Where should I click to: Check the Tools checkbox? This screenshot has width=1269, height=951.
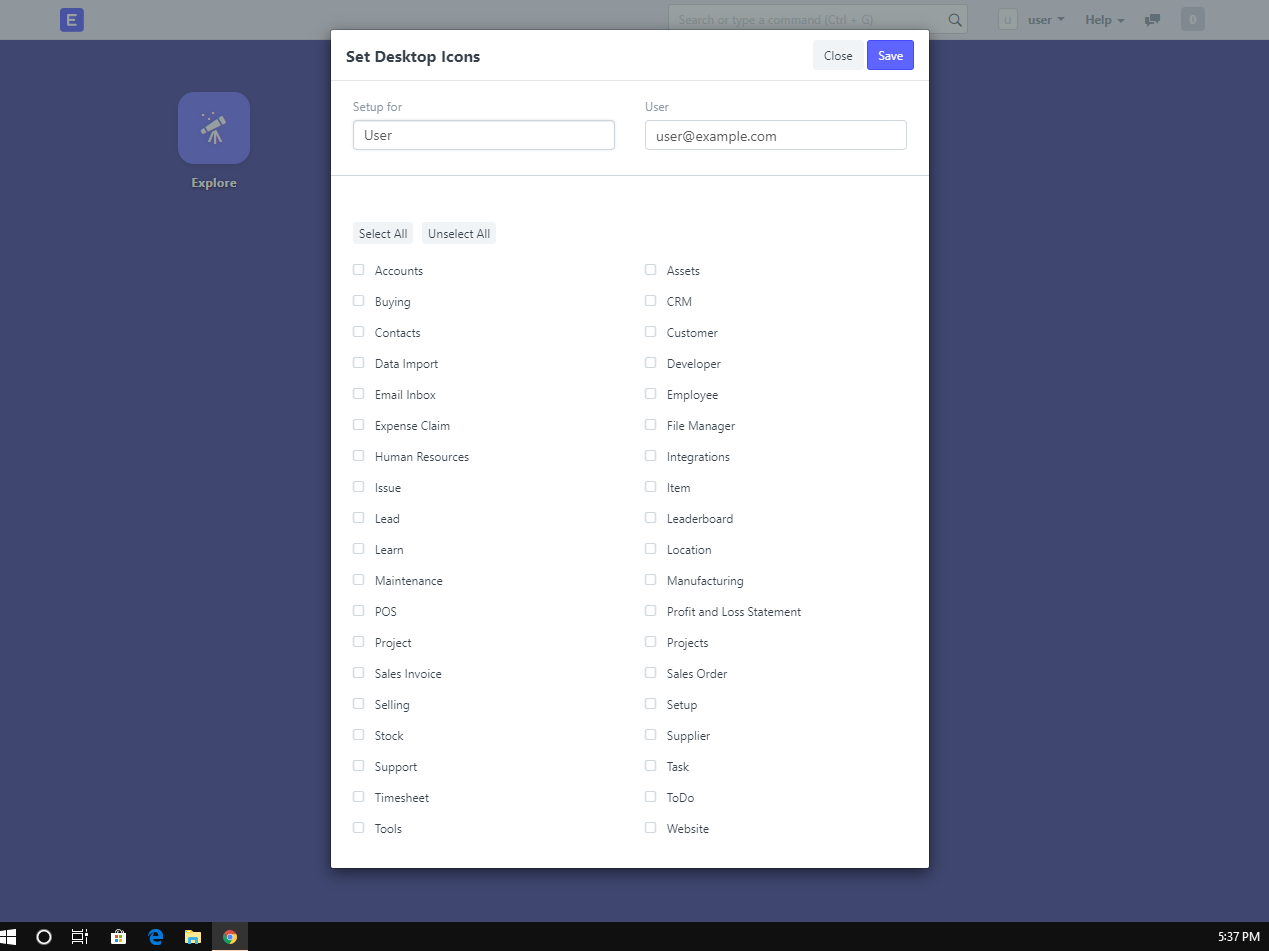point(359,828)
